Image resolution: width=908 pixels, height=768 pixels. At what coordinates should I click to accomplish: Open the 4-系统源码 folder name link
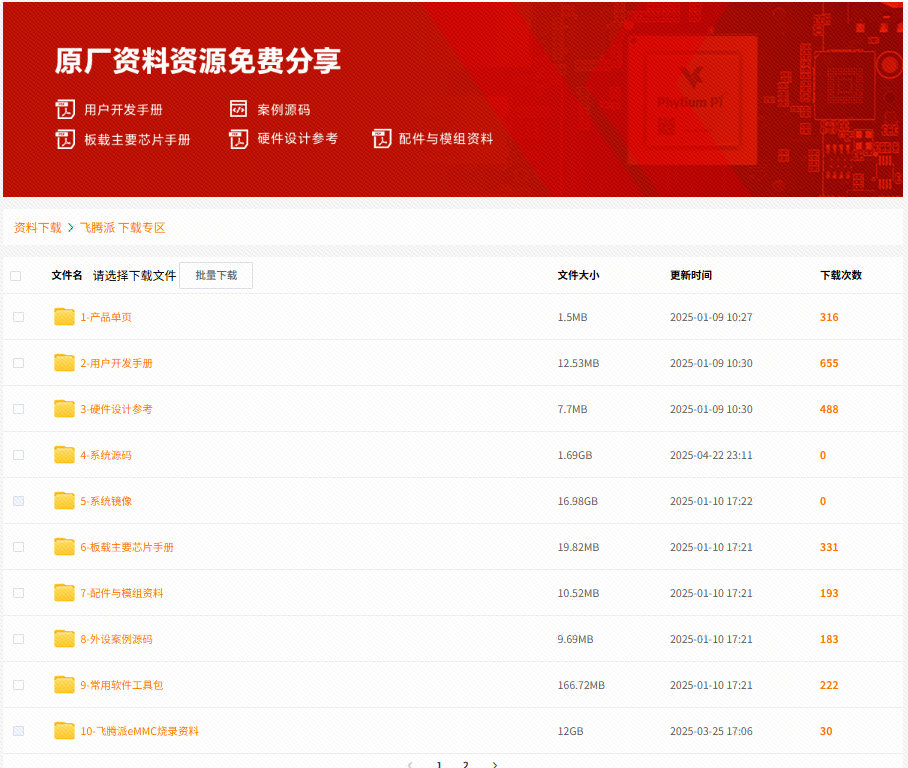click(106, 455)
